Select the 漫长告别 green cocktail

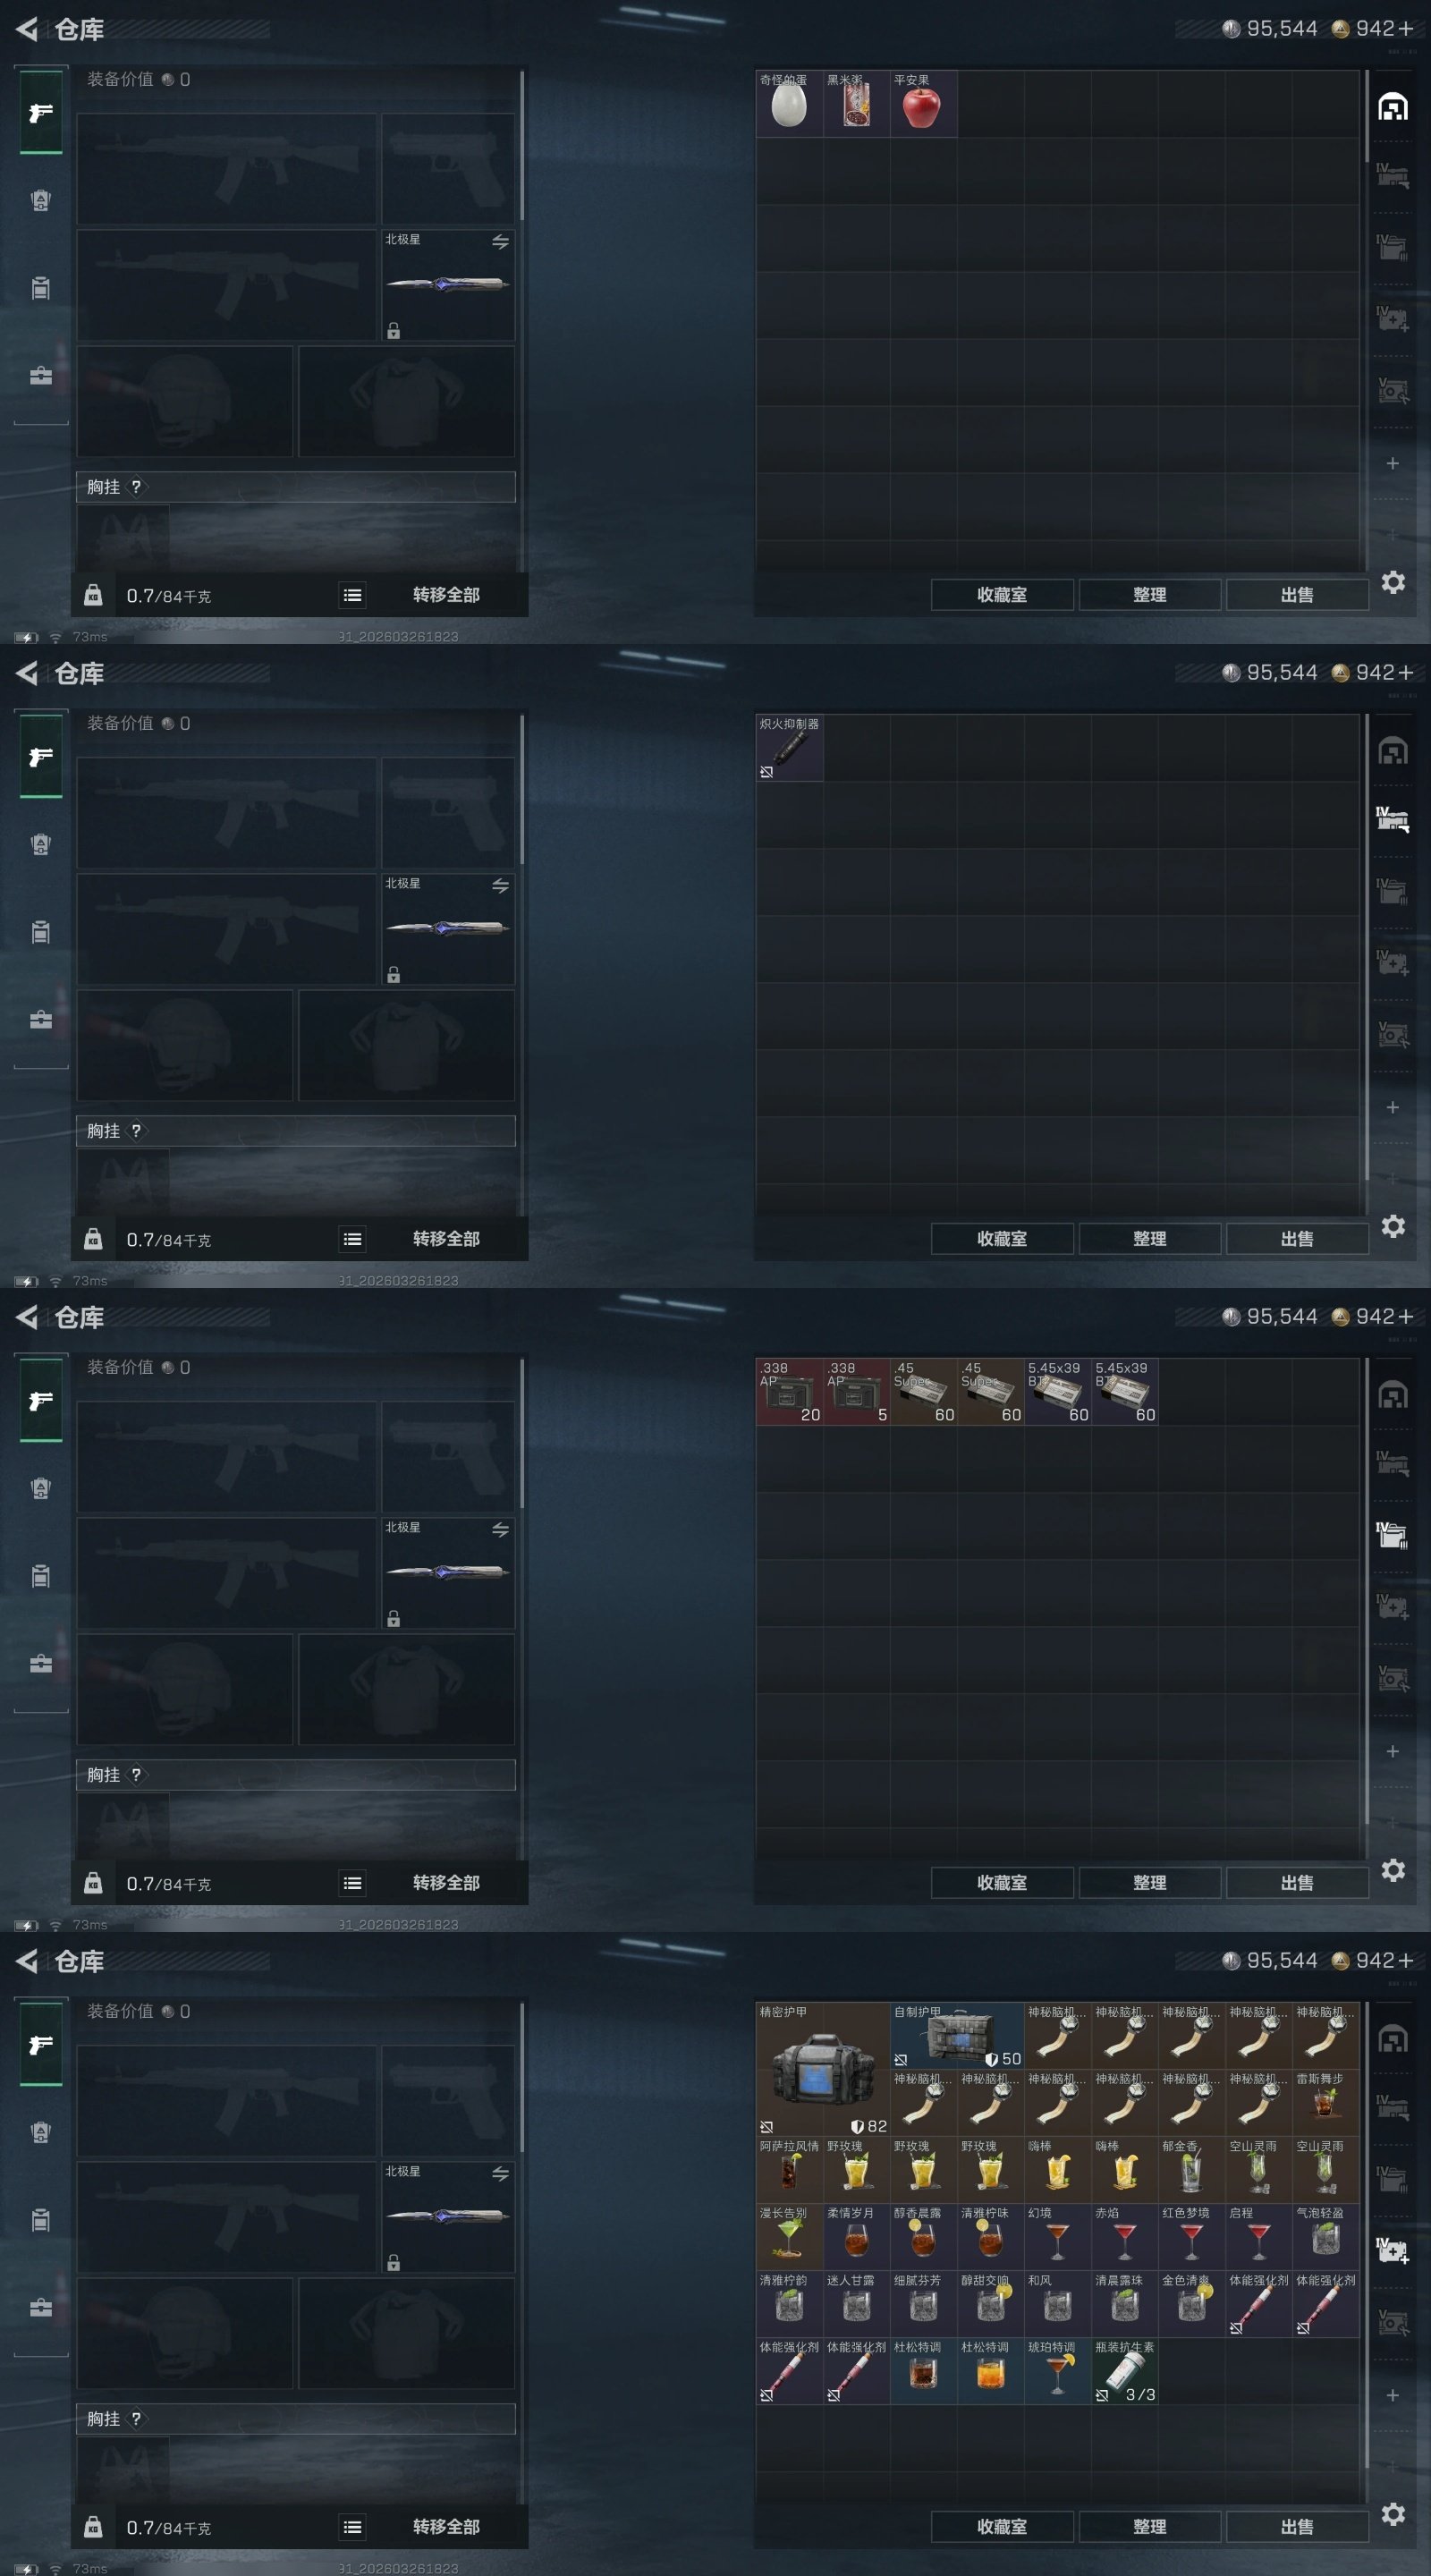(x=789, y=2236)
